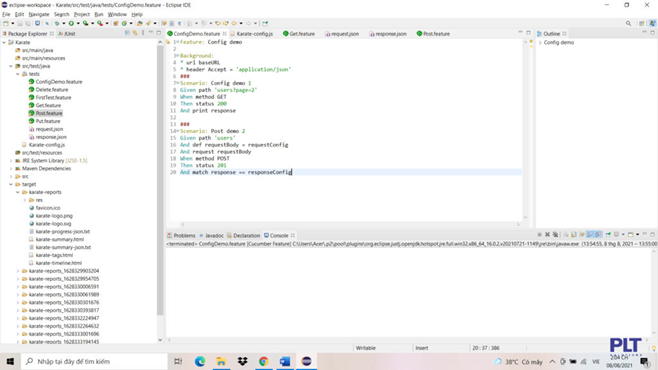658x370 pixels.
Task: Switch to Problems view tab
Action: tap(181, 235)
